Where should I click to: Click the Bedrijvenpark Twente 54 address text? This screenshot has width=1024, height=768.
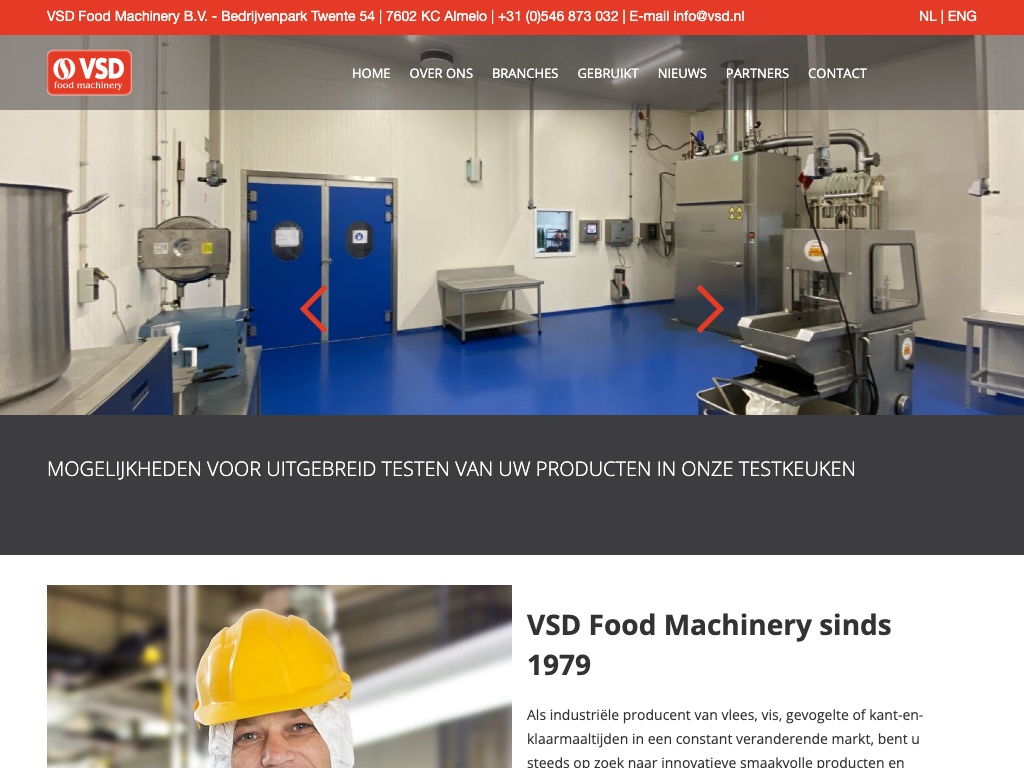pos(298,16)
